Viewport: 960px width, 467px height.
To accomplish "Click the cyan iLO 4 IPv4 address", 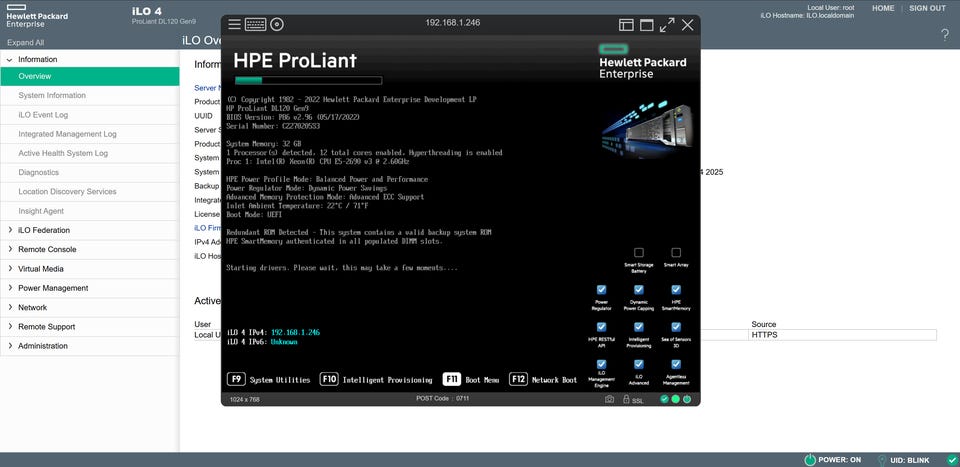I will [x=295, y=332].
